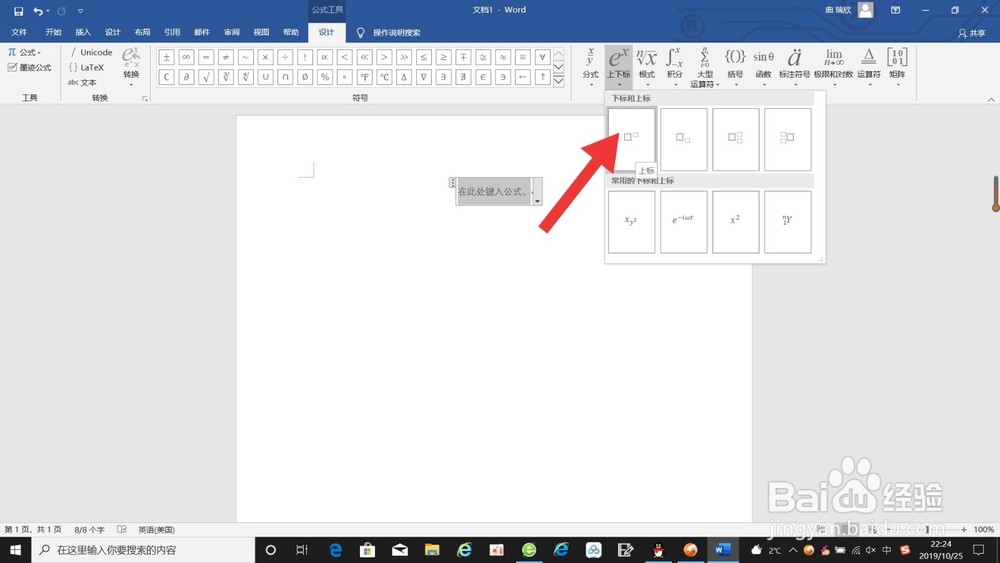
Task: Insert the up arrow symbol
Action: click(x=542, y=77)
